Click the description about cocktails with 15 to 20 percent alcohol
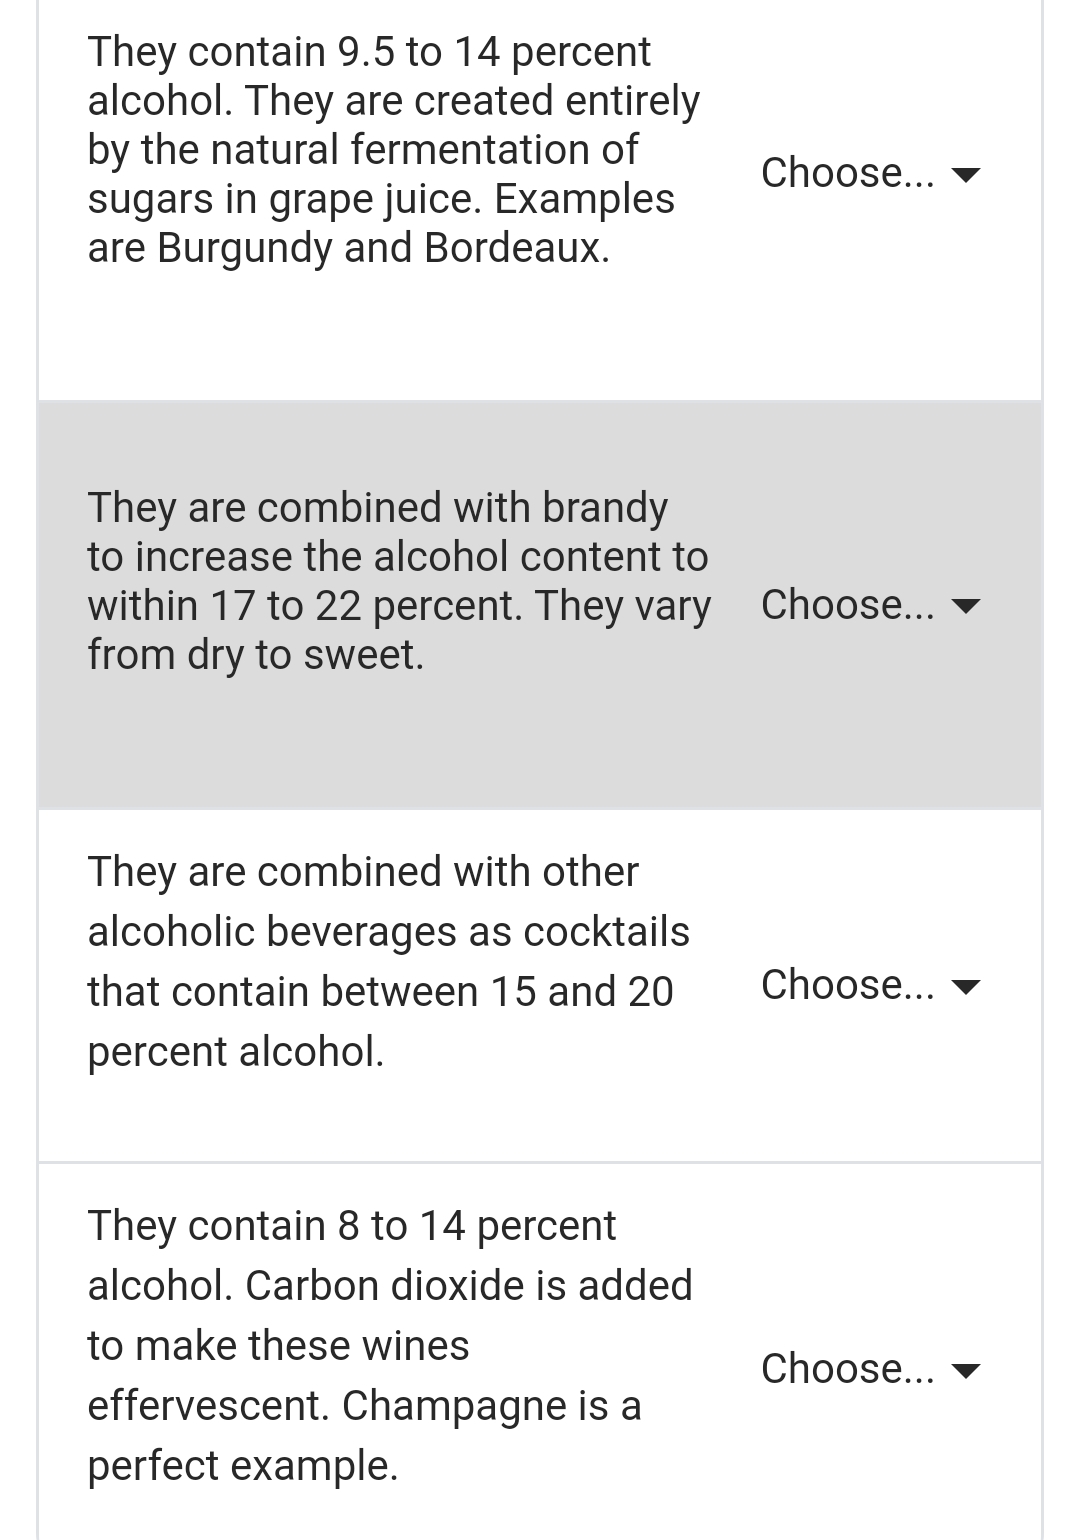This screenshot has height=1540, width=1080. [390, 960]
